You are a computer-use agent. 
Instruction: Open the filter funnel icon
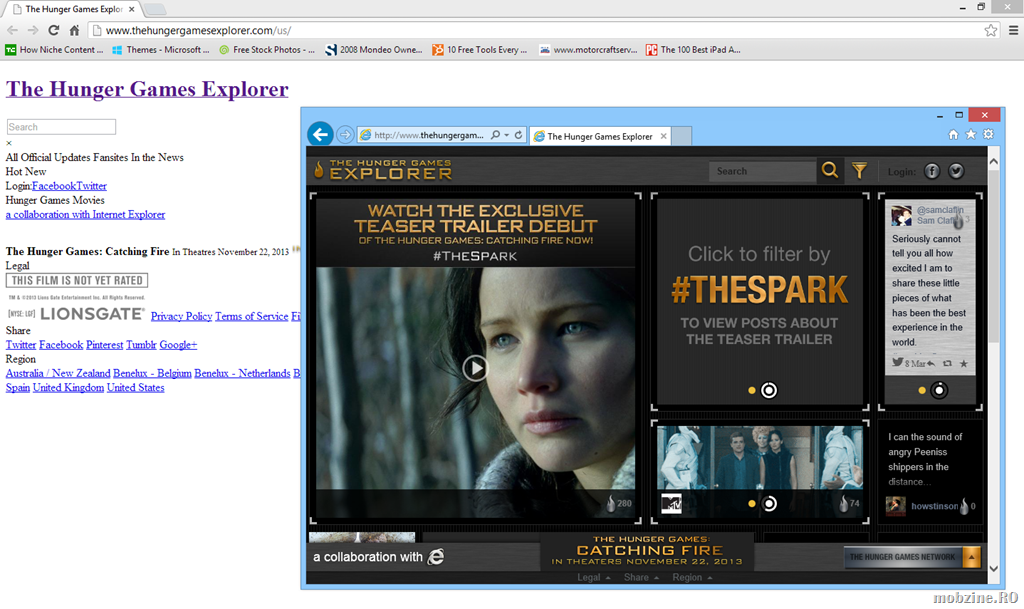pyautogui.click(x=859, y=171)
